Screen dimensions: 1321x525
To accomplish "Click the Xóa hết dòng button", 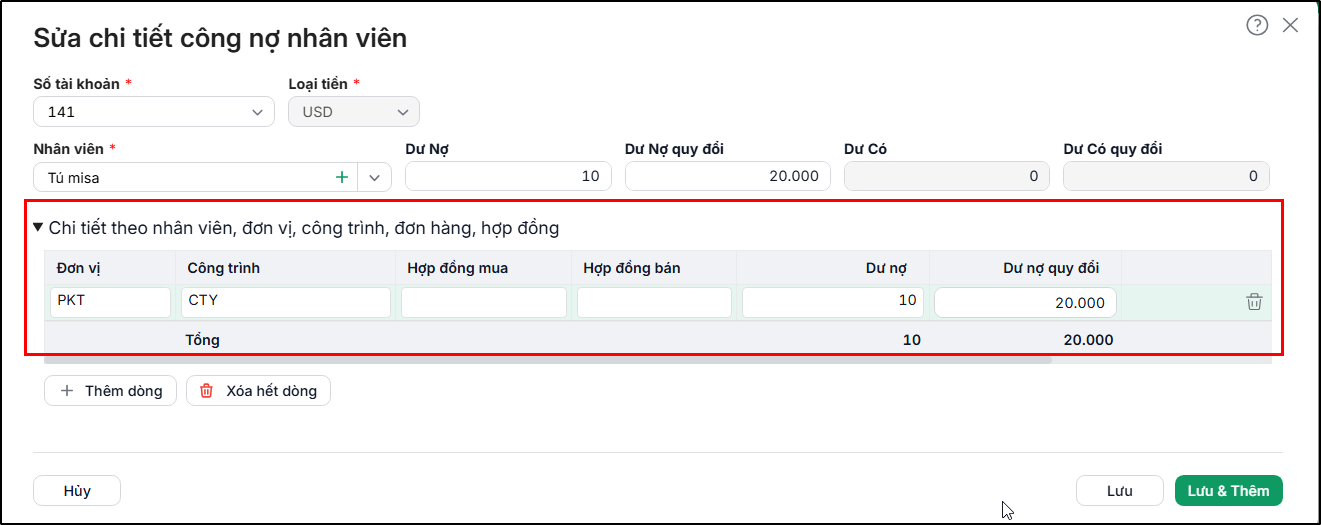I will [258, 391].
